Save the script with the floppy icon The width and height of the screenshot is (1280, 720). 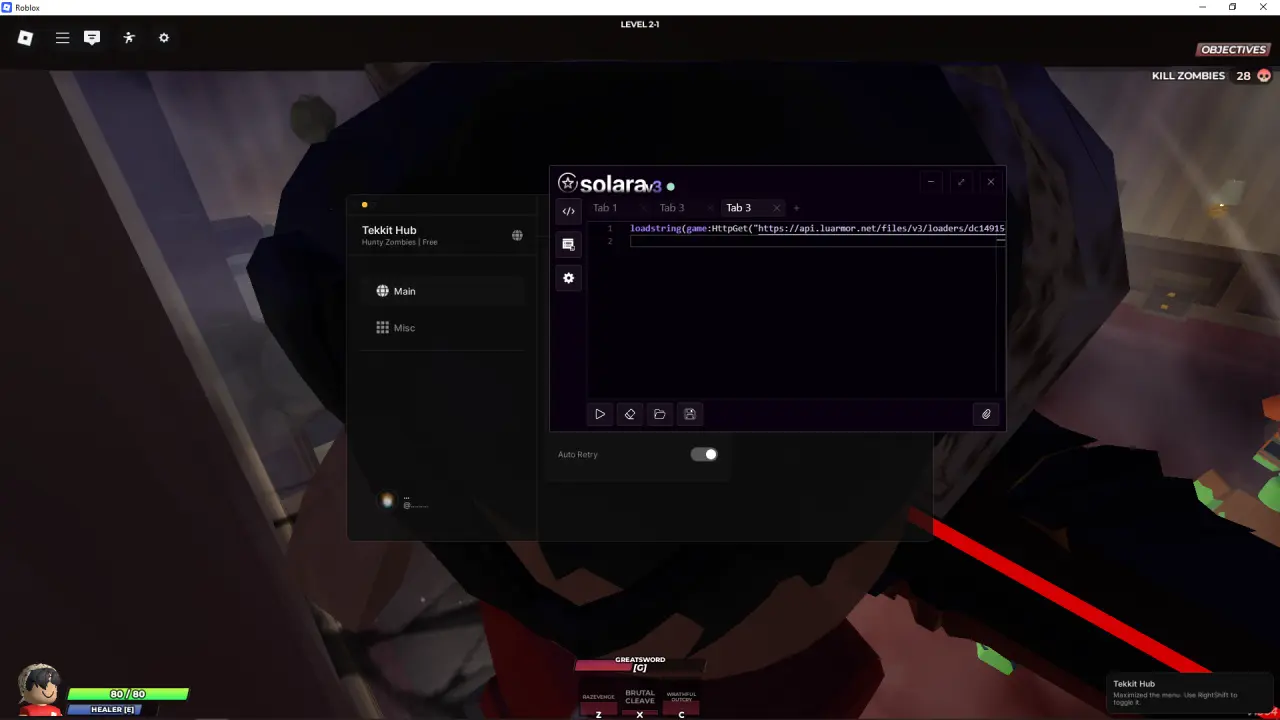[x=690, y=414]
